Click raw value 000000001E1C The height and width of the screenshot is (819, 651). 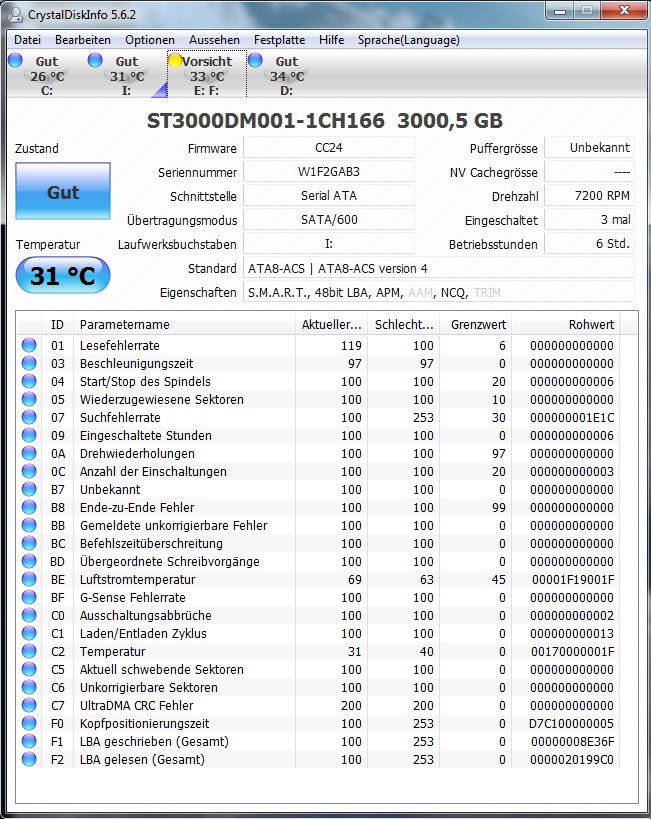tap(572, 417)
